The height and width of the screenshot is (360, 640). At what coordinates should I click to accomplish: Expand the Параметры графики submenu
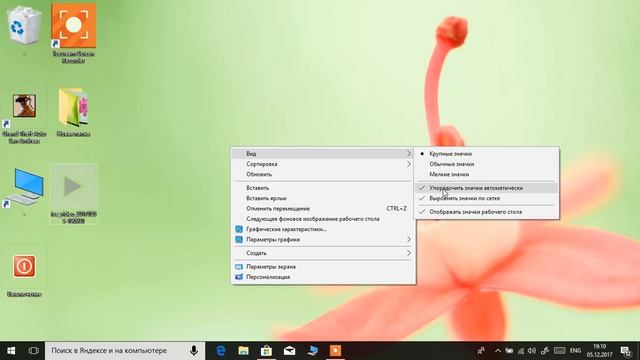click(x=323, y=240)
